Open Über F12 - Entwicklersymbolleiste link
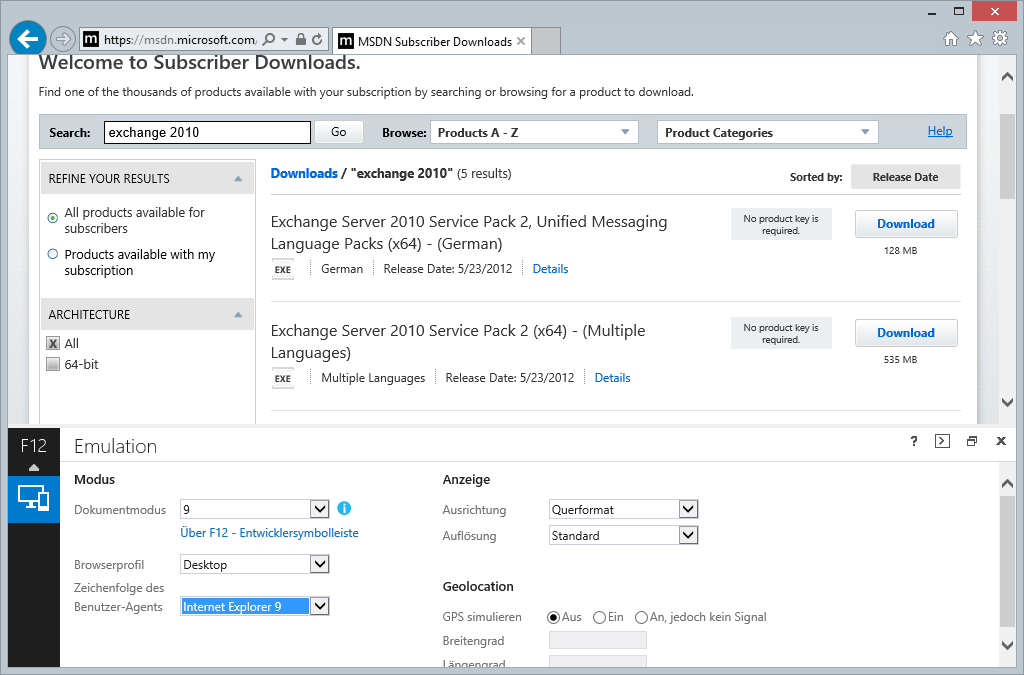Screen dimensions: 1024x675 tap(269, 533)
